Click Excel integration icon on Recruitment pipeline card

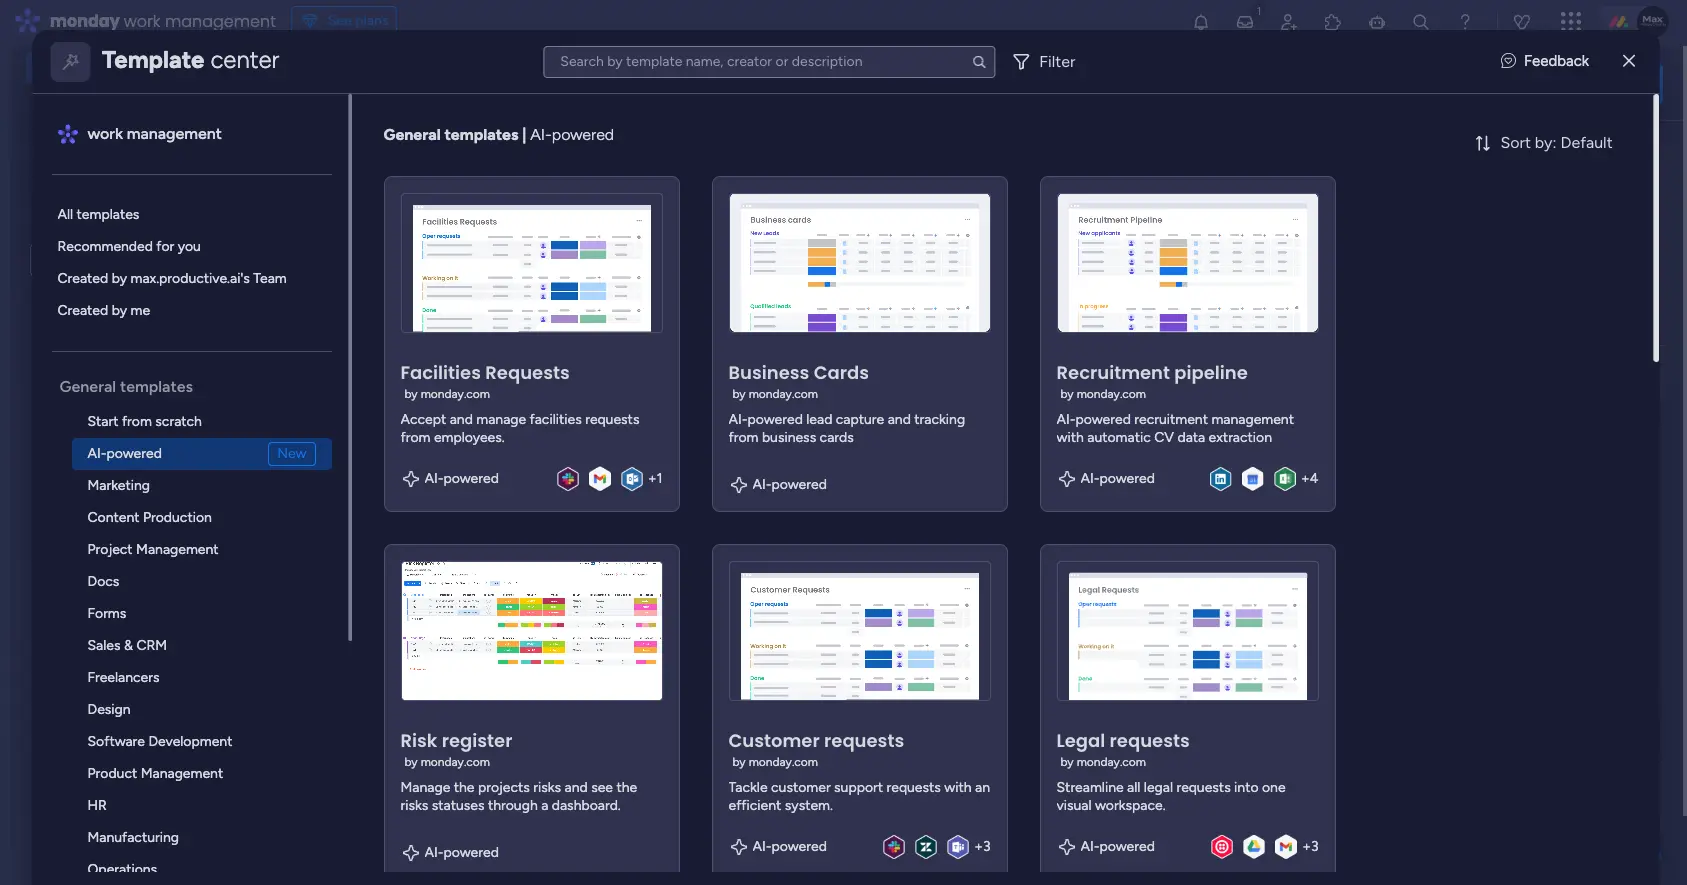(1285, 479)
